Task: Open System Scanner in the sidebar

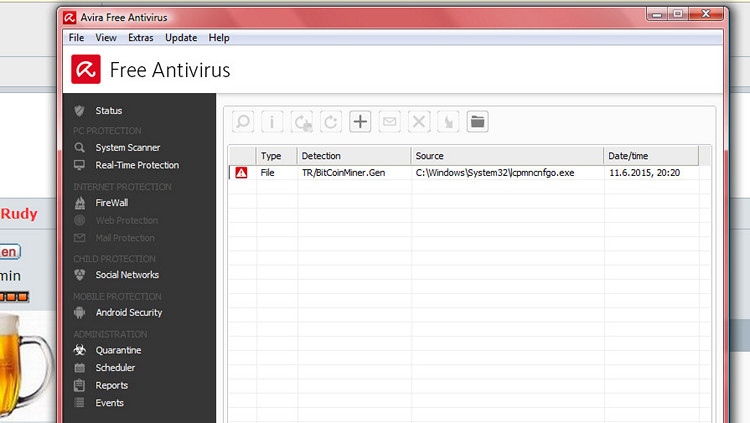Action: pos(127,148)
